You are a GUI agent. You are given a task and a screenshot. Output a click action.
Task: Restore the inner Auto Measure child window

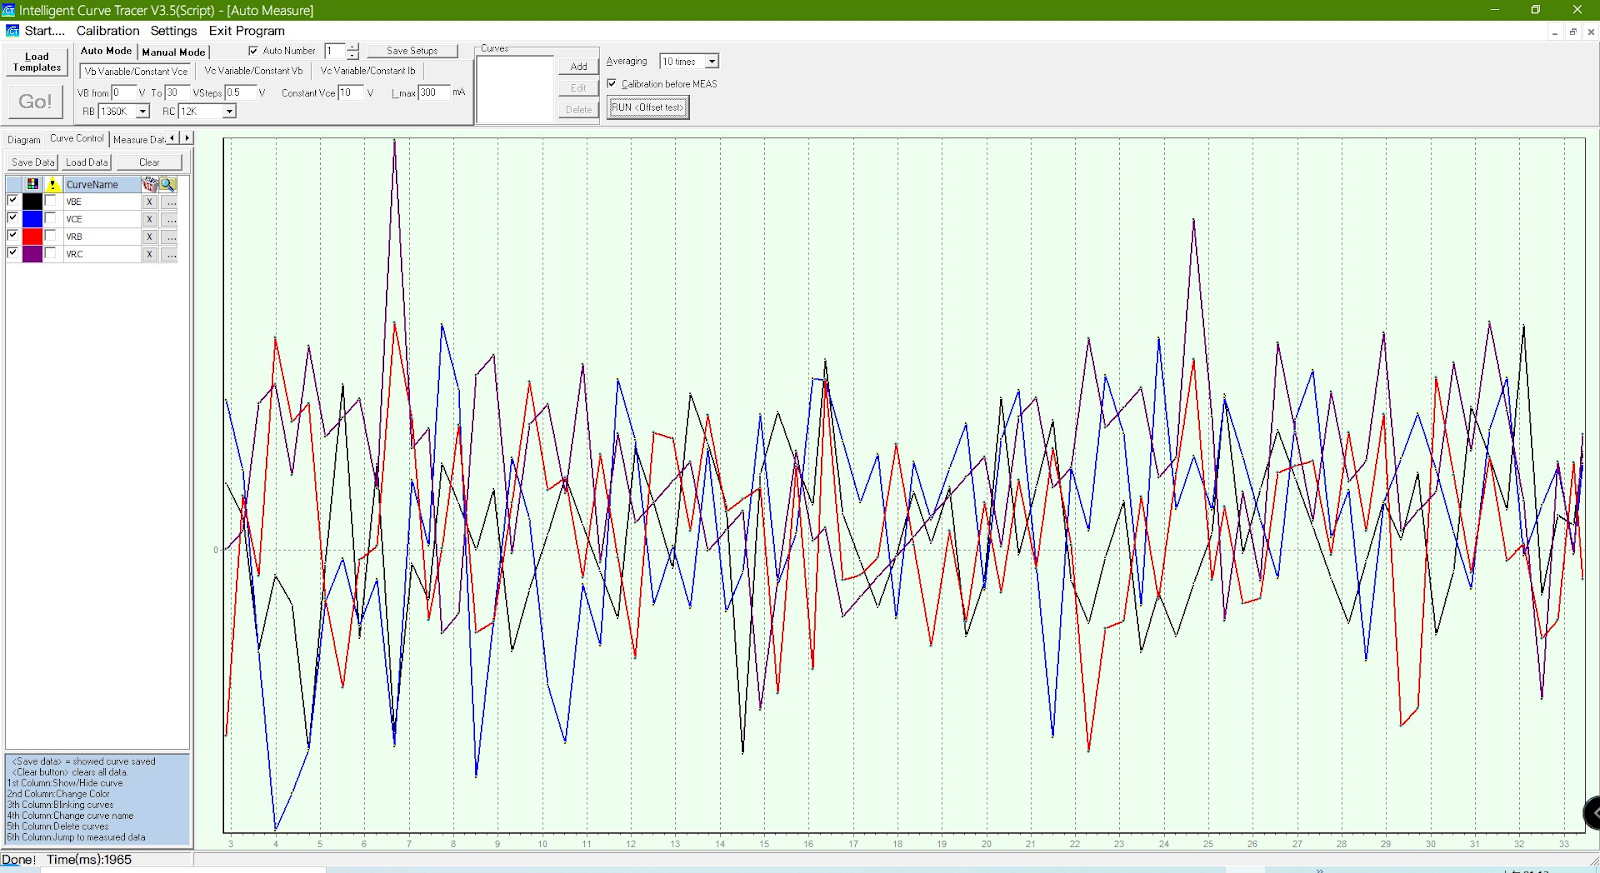(x=1573, y=32)
